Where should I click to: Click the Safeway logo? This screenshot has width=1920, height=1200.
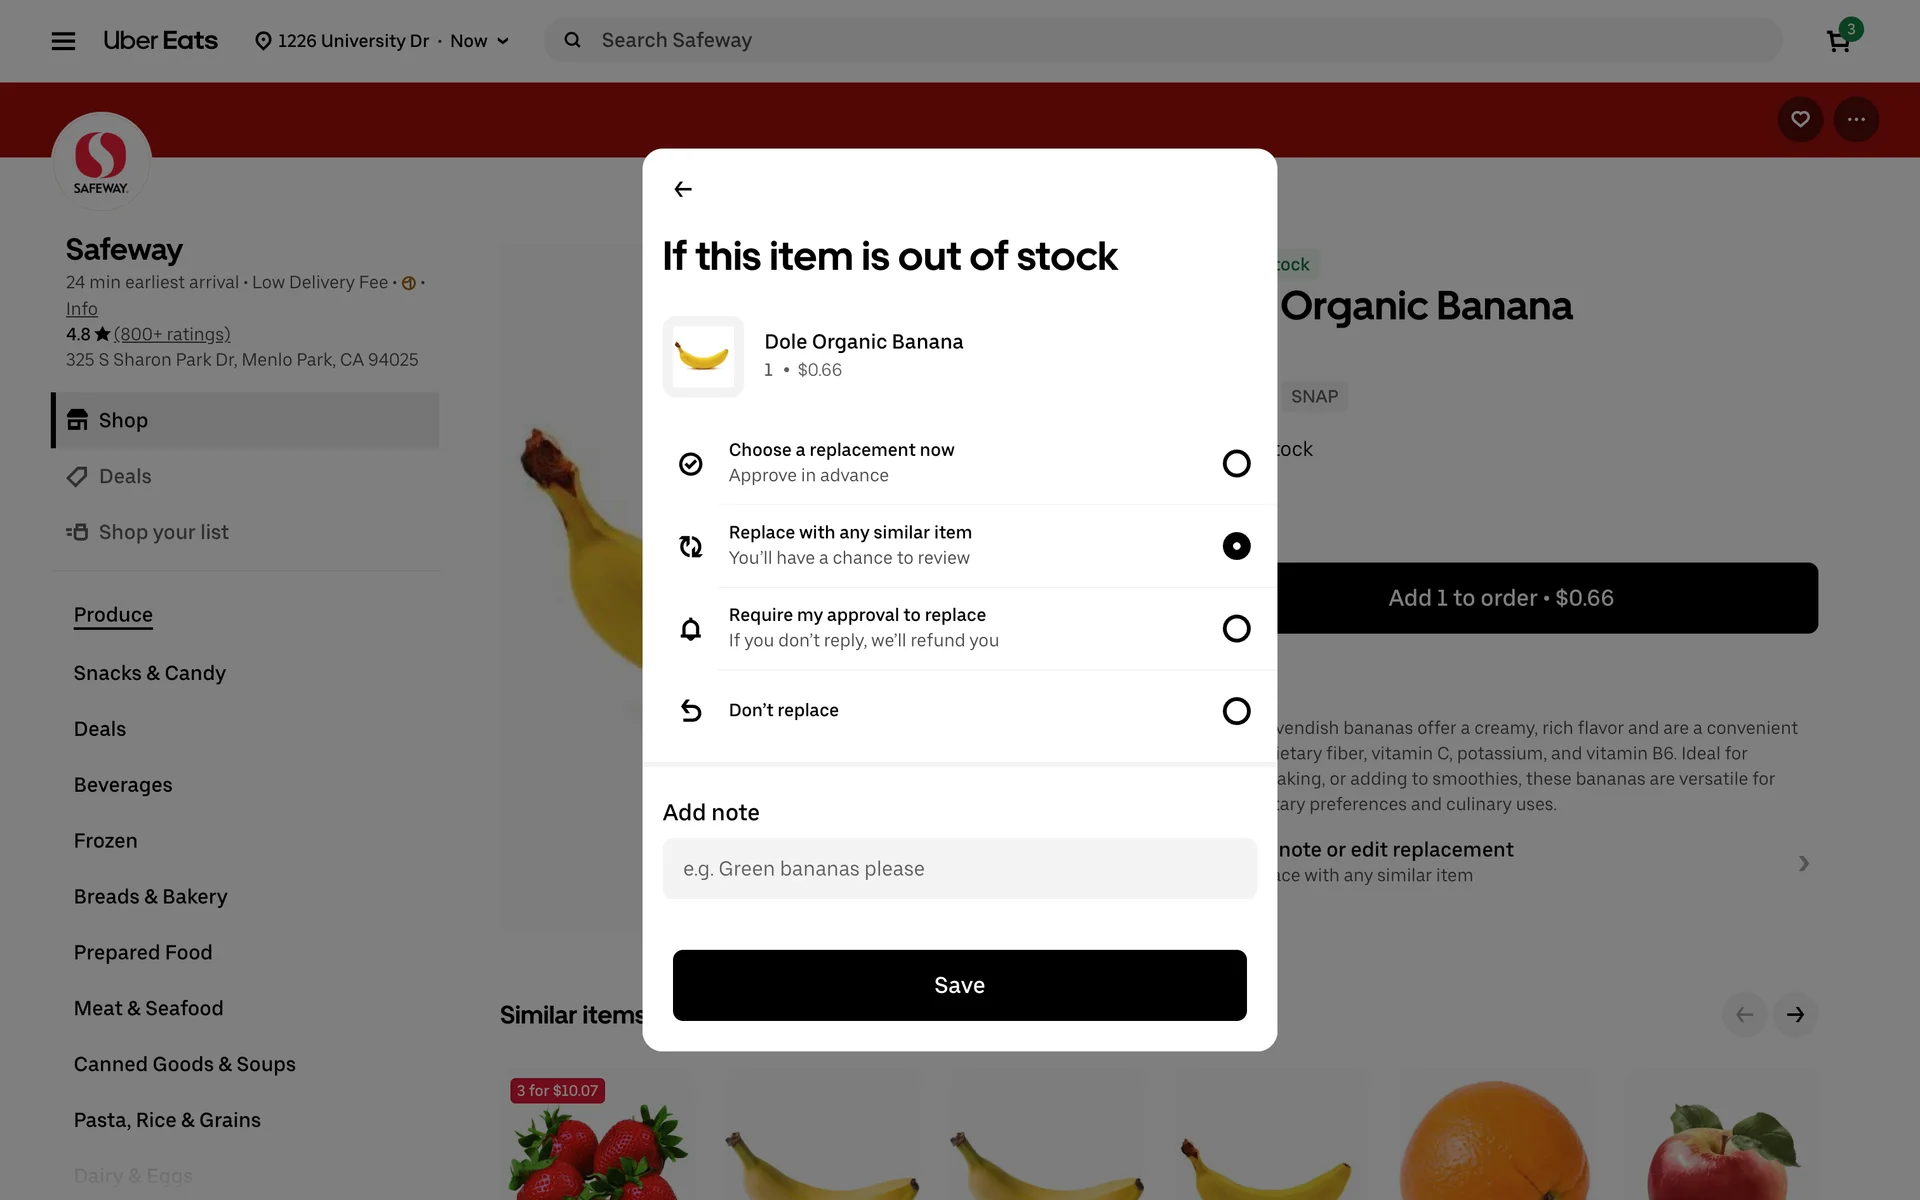tap(101, 161)
